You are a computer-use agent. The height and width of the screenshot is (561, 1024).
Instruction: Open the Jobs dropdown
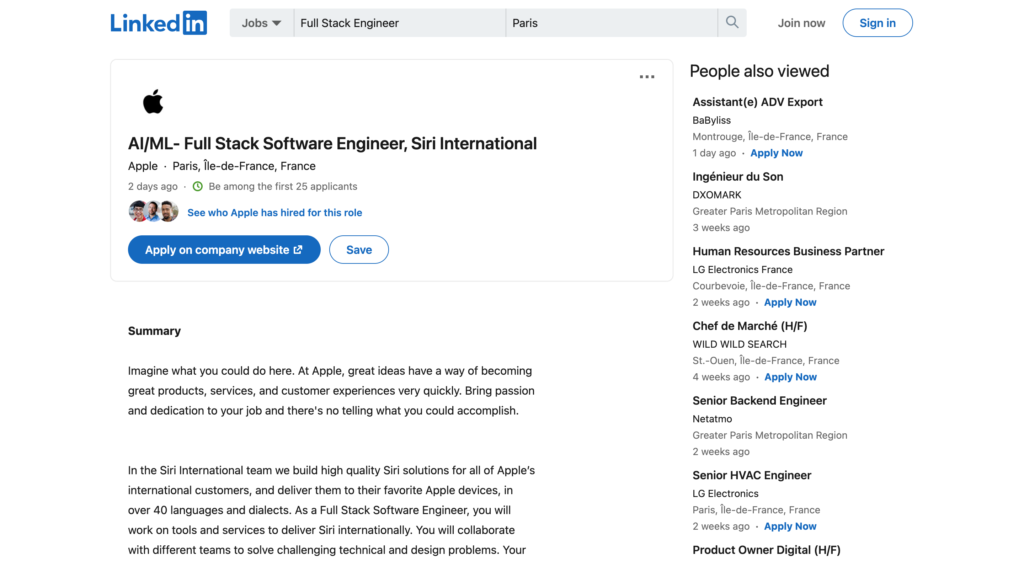click(x=261, y=23)
